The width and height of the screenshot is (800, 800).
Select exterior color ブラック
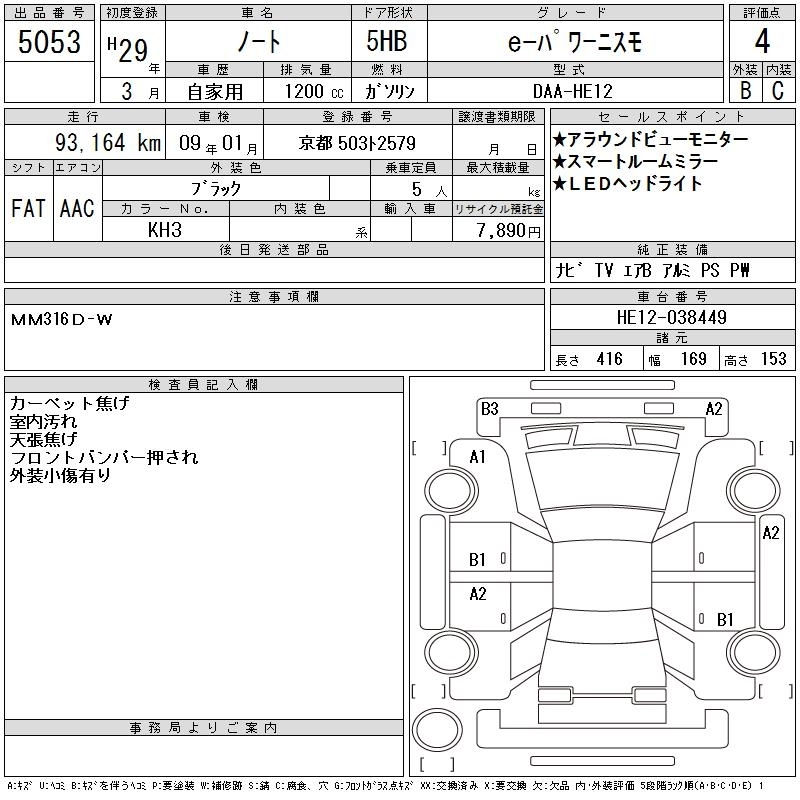pos(216,189)
